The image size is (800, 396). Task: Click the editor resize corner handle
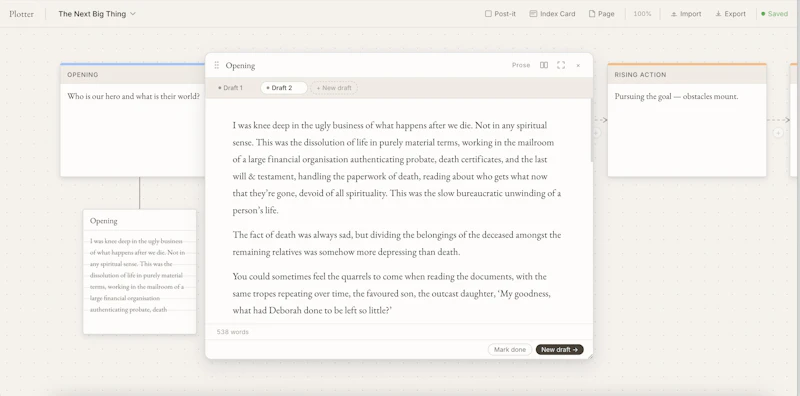click(x=590, y=356)
